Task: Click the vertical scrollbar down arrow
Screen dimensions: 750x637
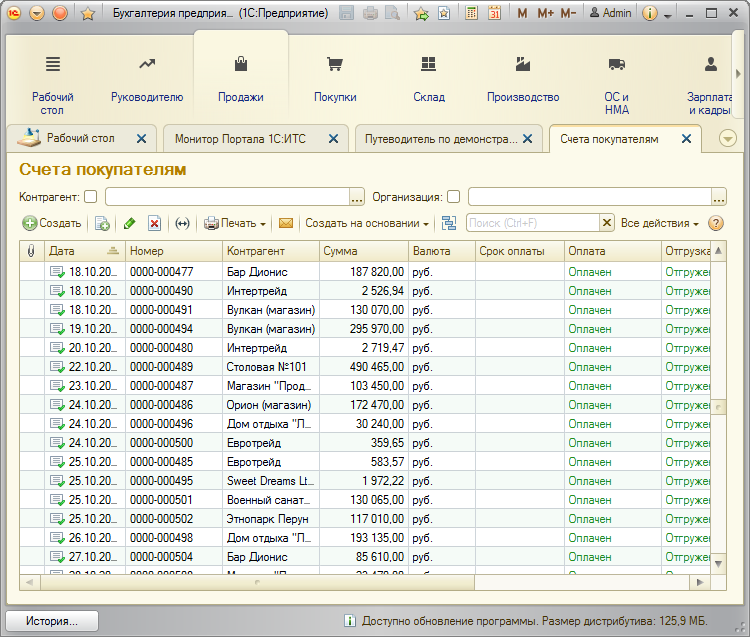Action: (x=718, y=564)
